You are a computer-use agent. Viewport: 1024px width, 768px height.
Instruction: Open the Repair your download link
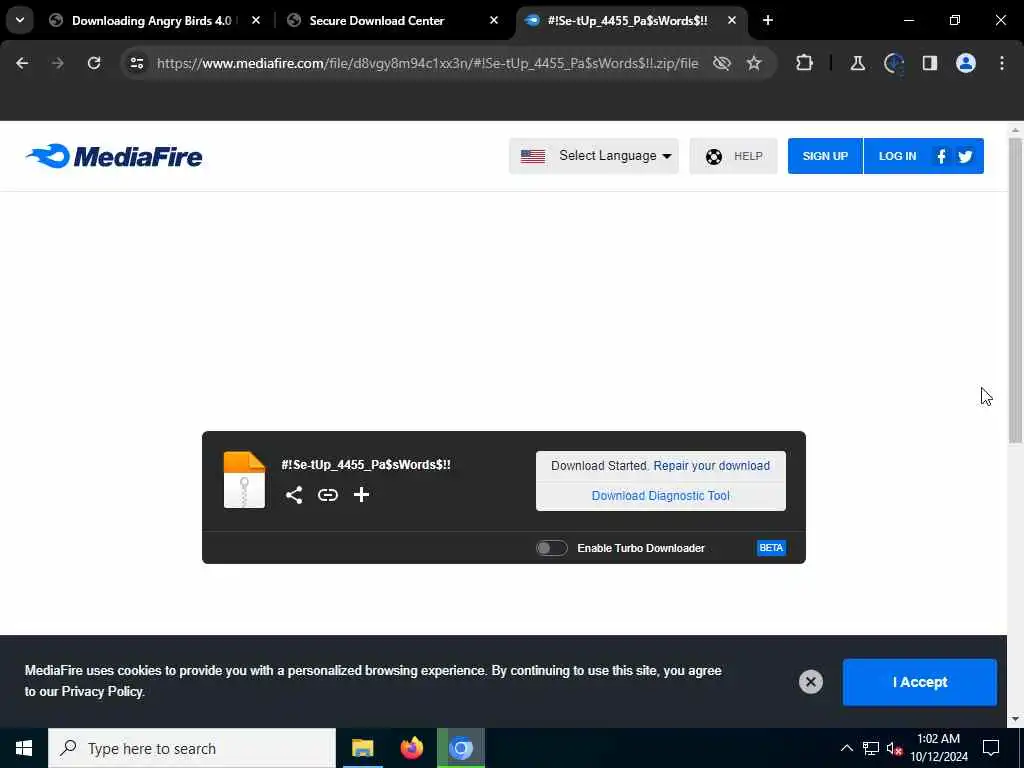tap(711, 466)
